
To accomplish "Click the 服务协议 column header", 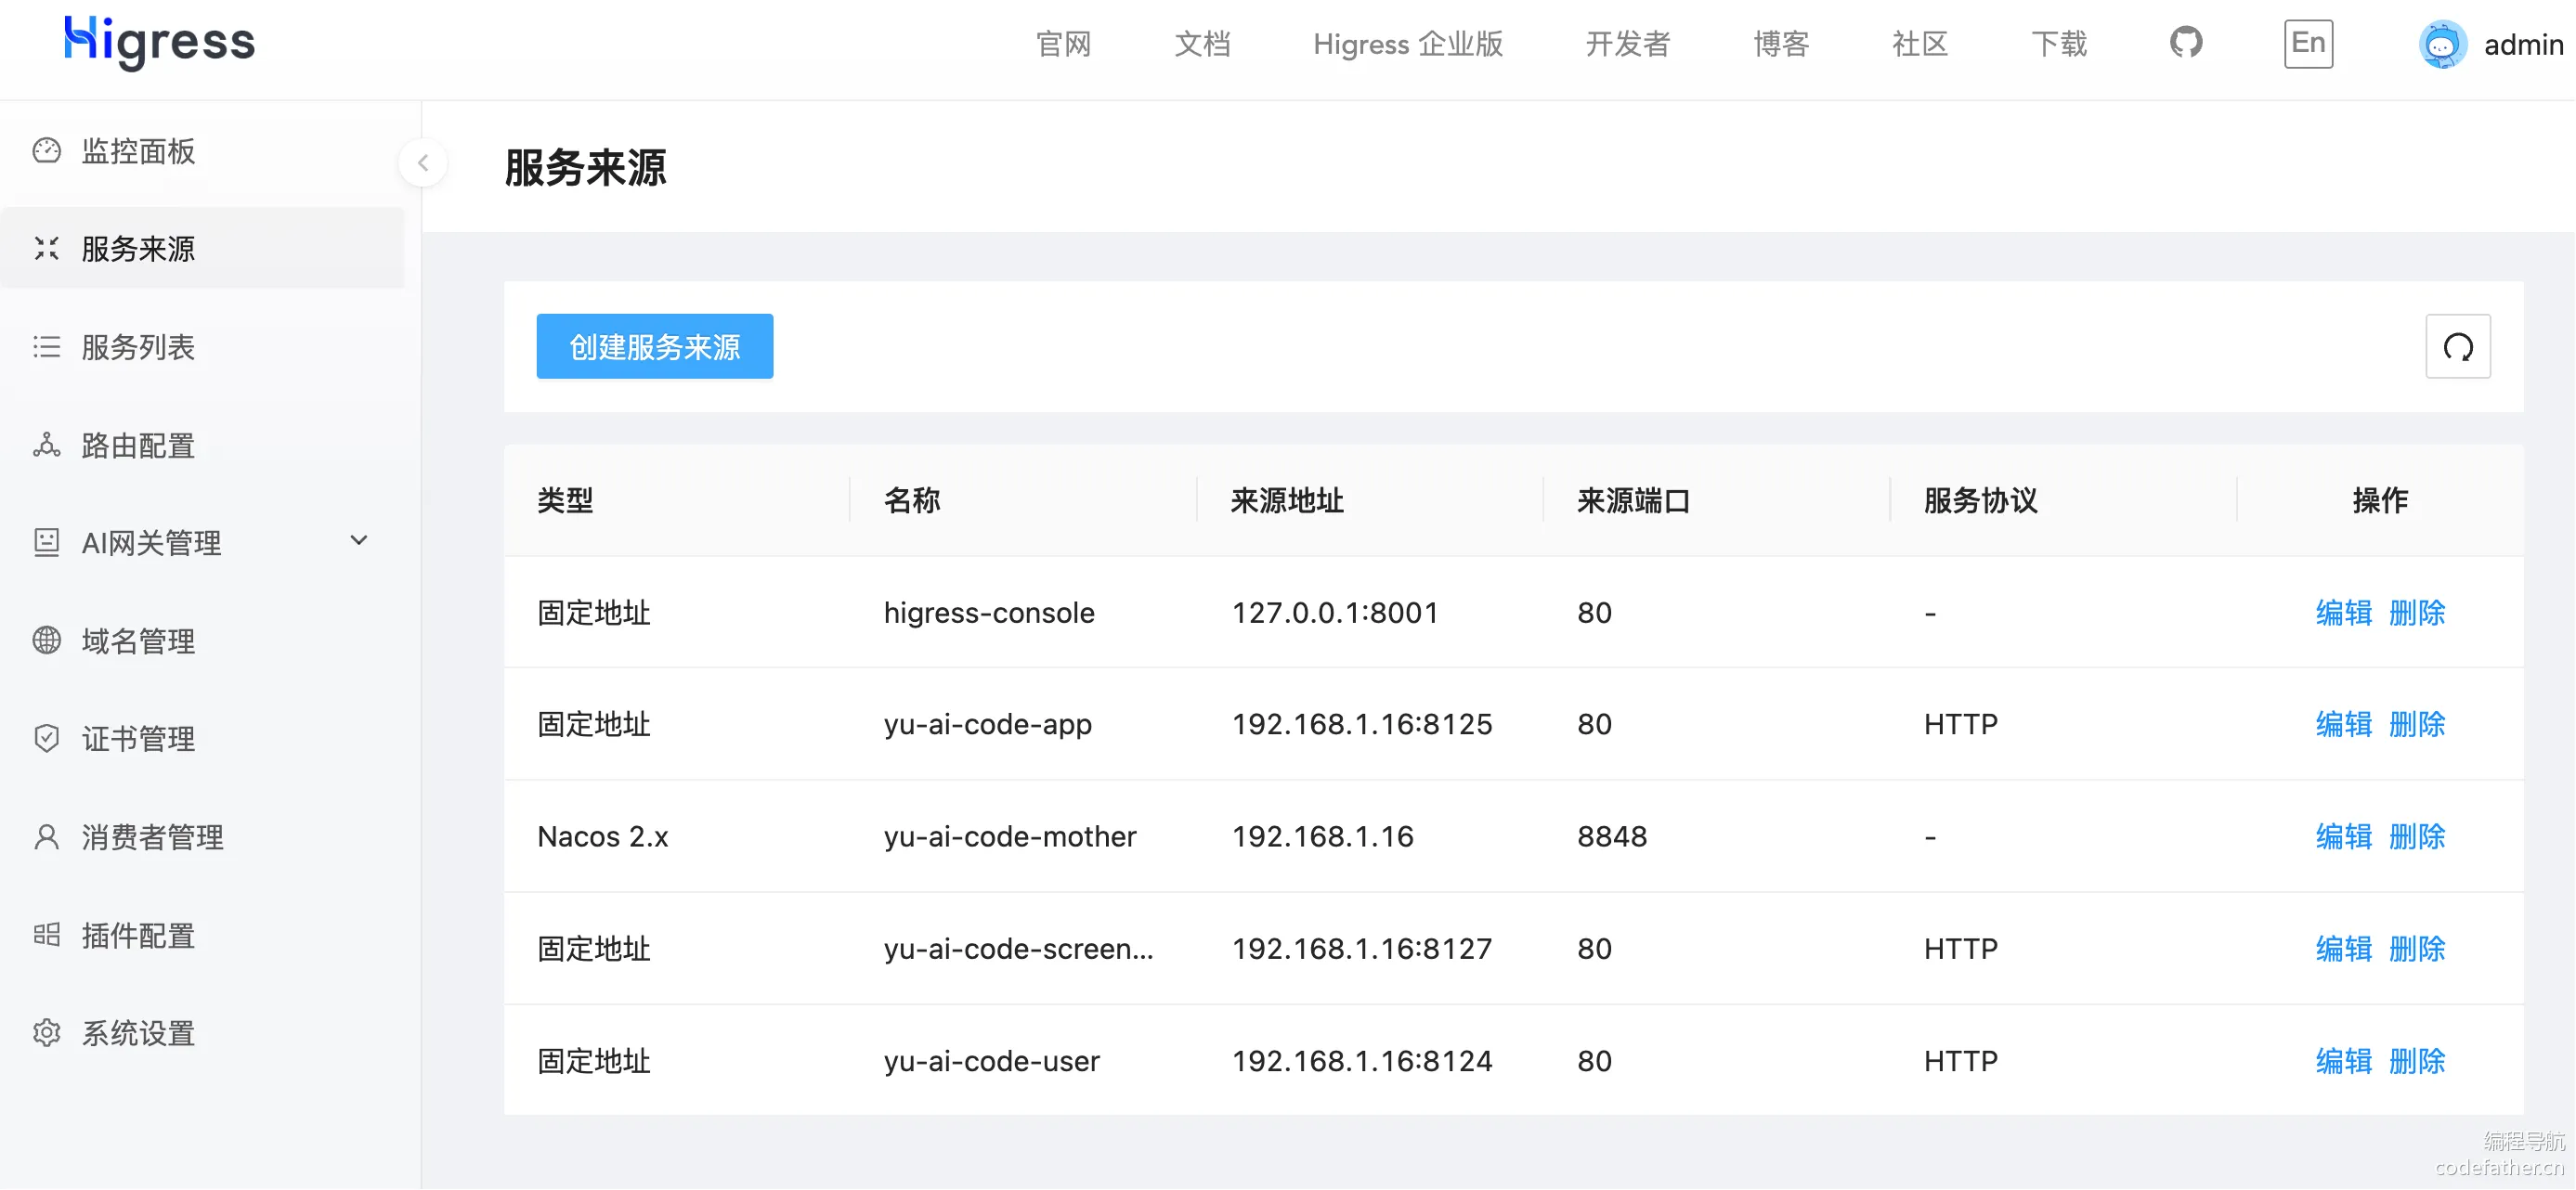I will (1981, 501).
